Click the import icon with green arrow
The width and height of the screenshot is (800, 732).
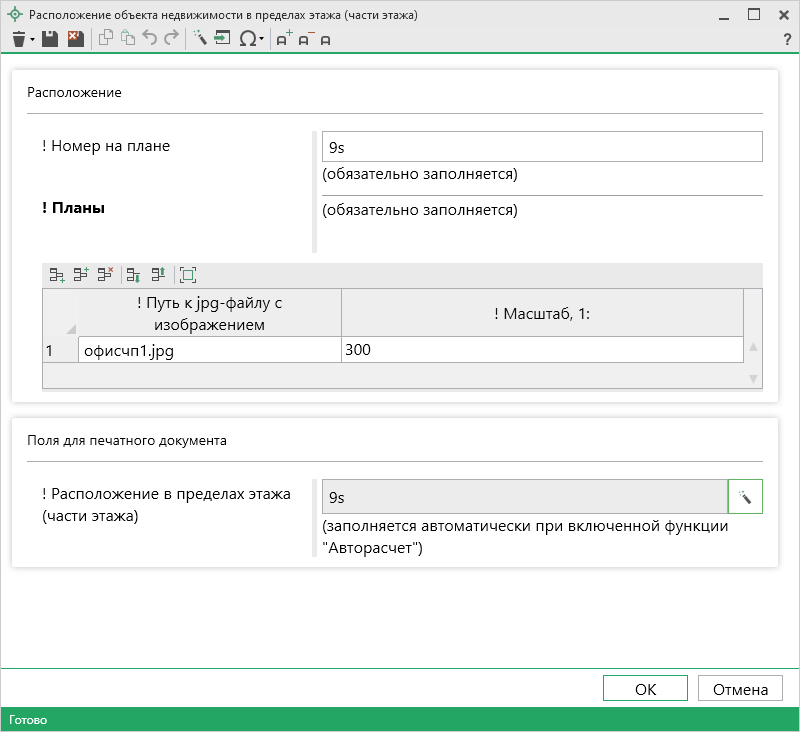pos(222,39)
